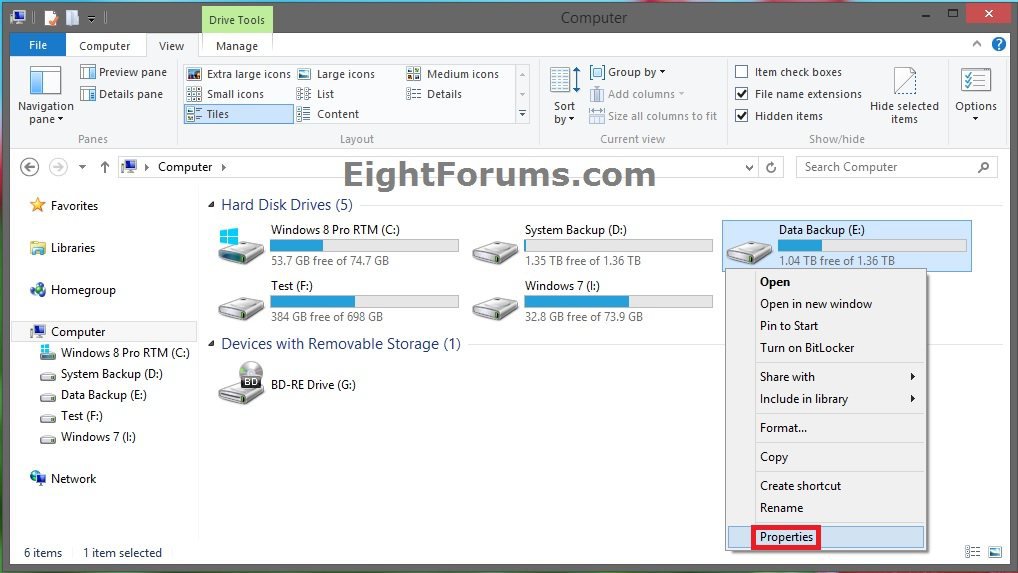Open the Customize Quick Access Toolbar arrow
Viewport: 1018px width, 573px height.
[x=92, y=19]
